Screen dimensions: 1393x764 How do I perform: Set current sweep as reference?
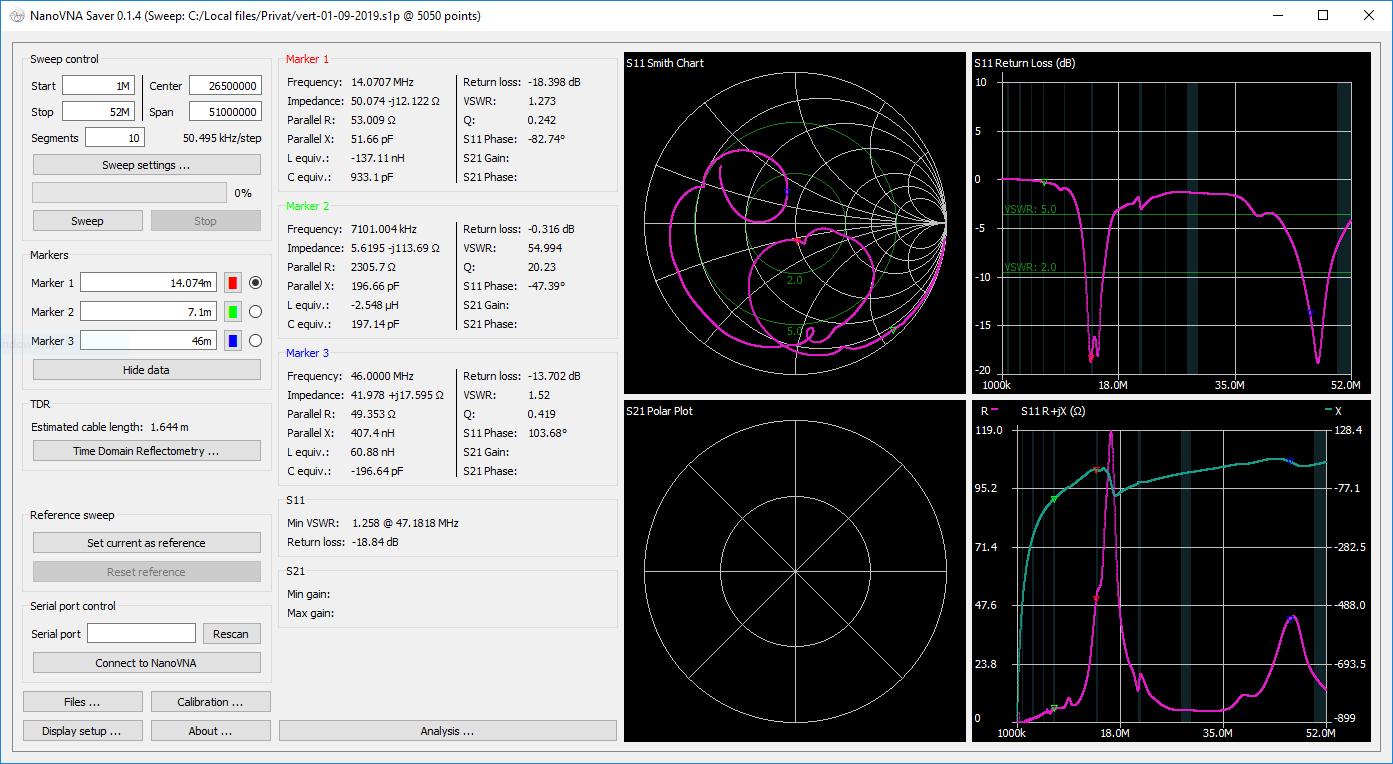click(146, 543)
